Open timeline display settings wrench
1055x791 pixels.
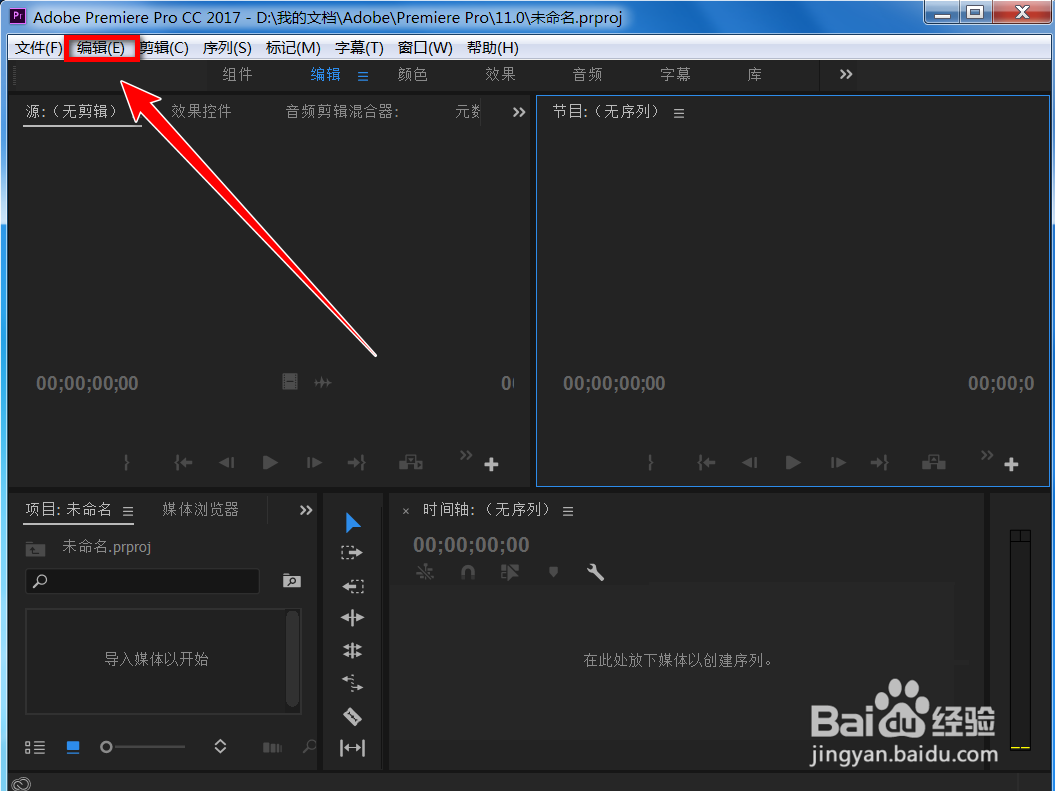[x=595, y=572]
